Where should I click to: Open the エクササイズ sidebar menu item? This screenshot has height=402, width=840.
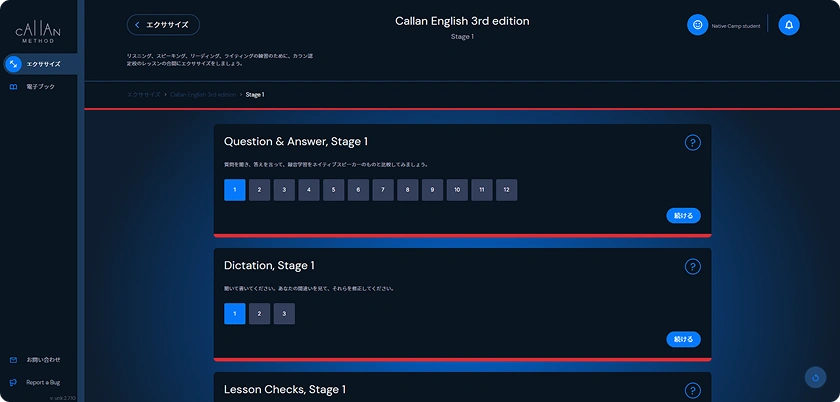tap(39, 64)
